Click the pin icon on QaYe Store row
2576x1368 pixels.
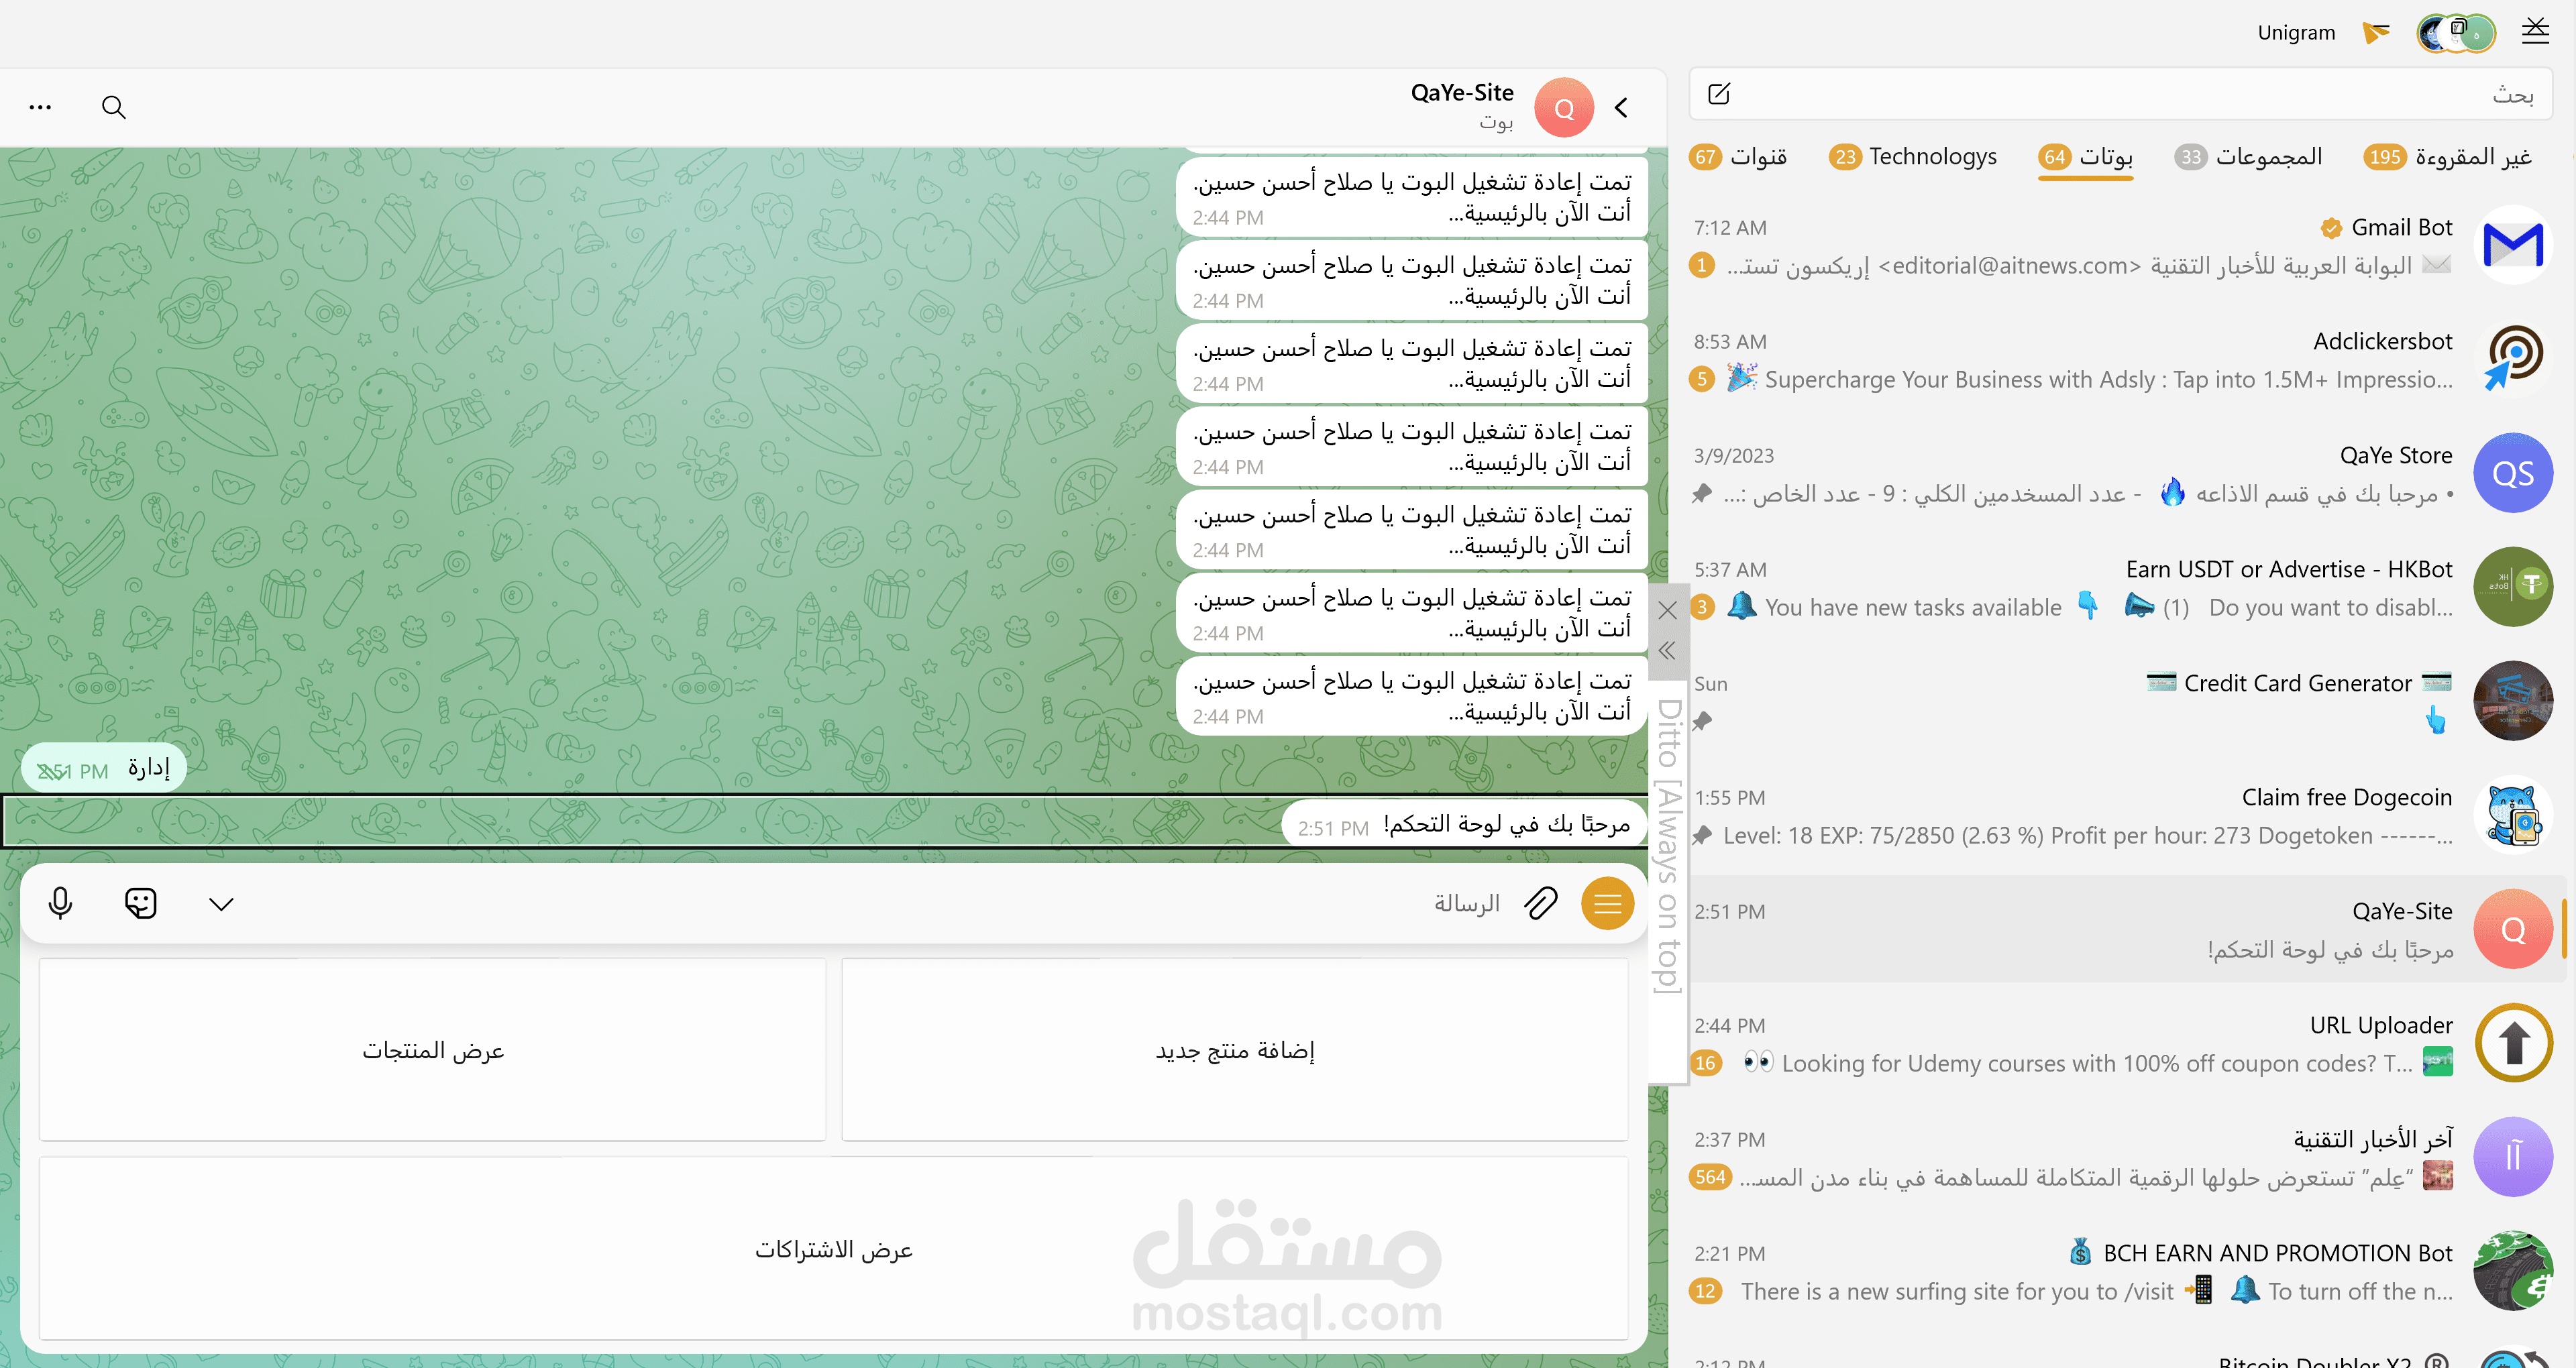pos(1702,493)
